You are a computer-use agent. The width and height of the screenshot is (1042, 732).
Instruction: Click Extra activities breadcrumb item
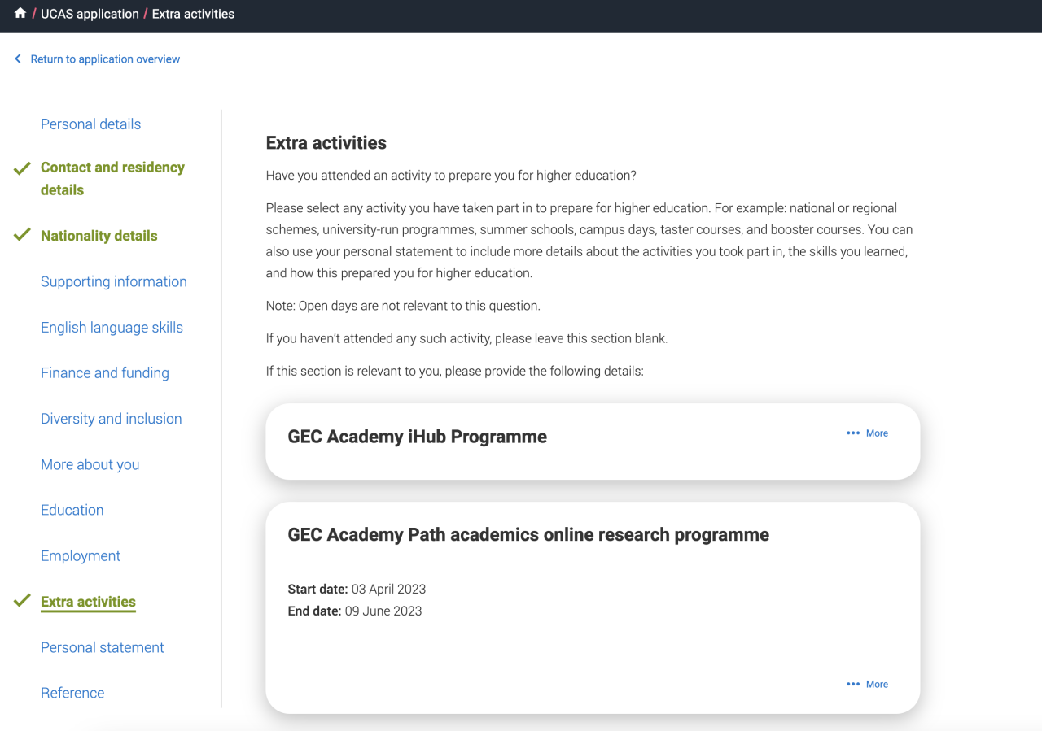point(193,14)
